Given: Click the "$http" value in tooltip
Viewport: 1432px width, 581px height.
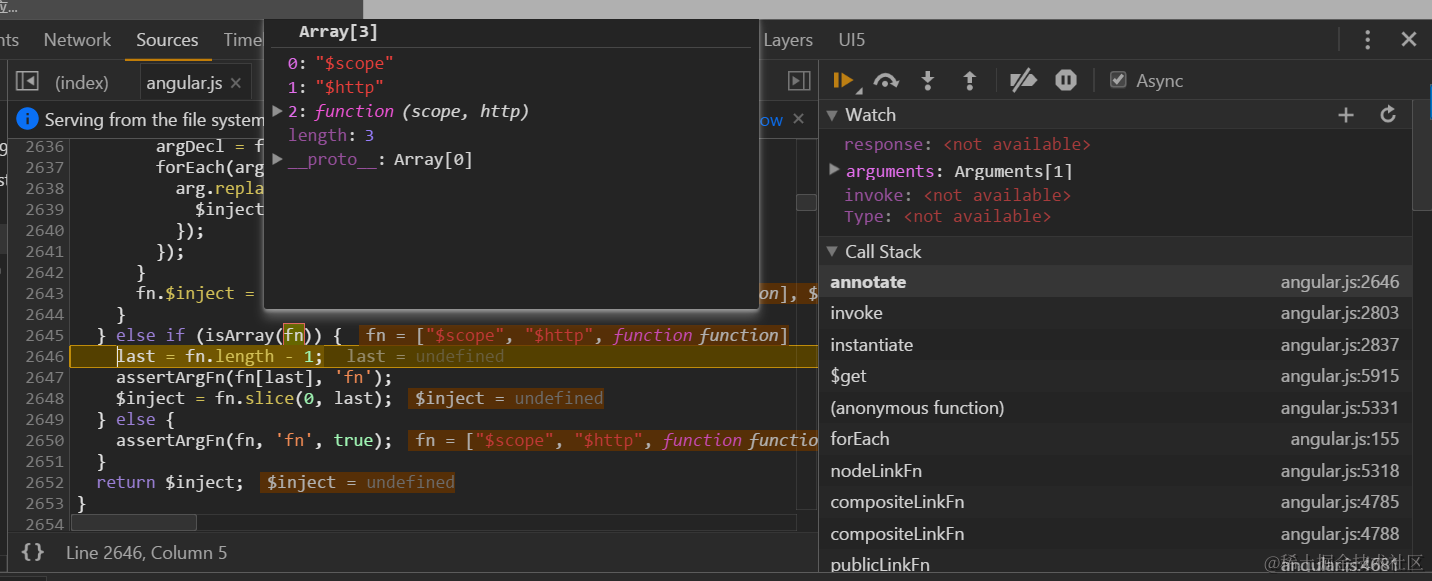Looking at the screenshot, I should 349,87.
